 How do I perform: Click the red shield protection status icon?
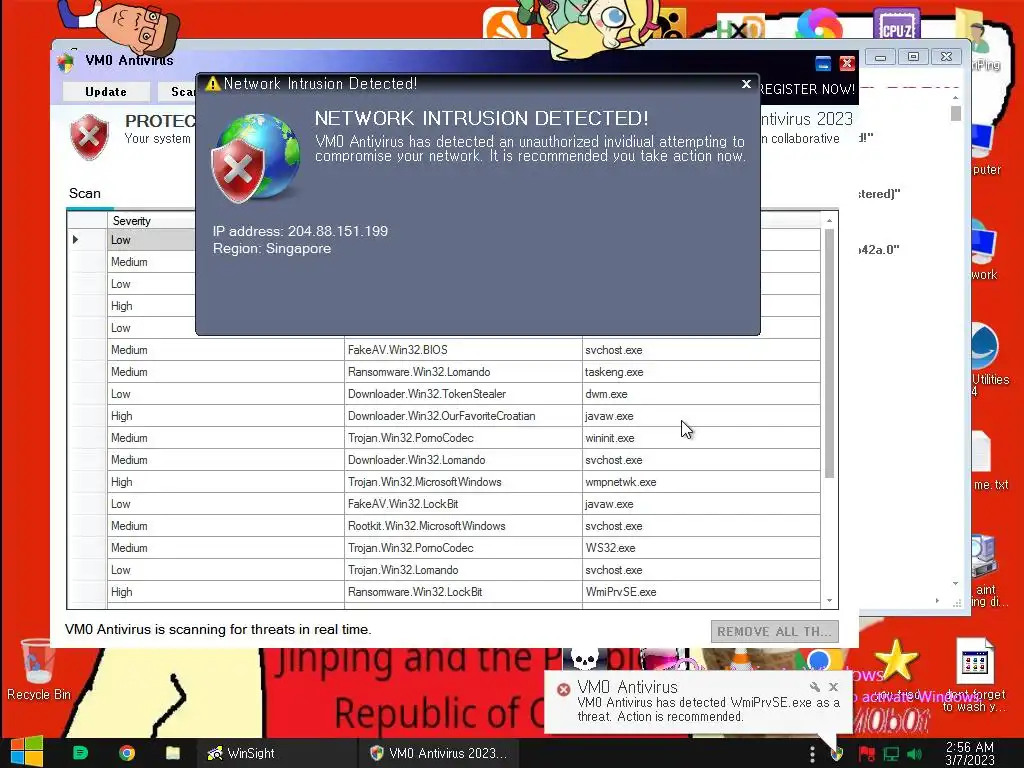click(x=89, y=136)
